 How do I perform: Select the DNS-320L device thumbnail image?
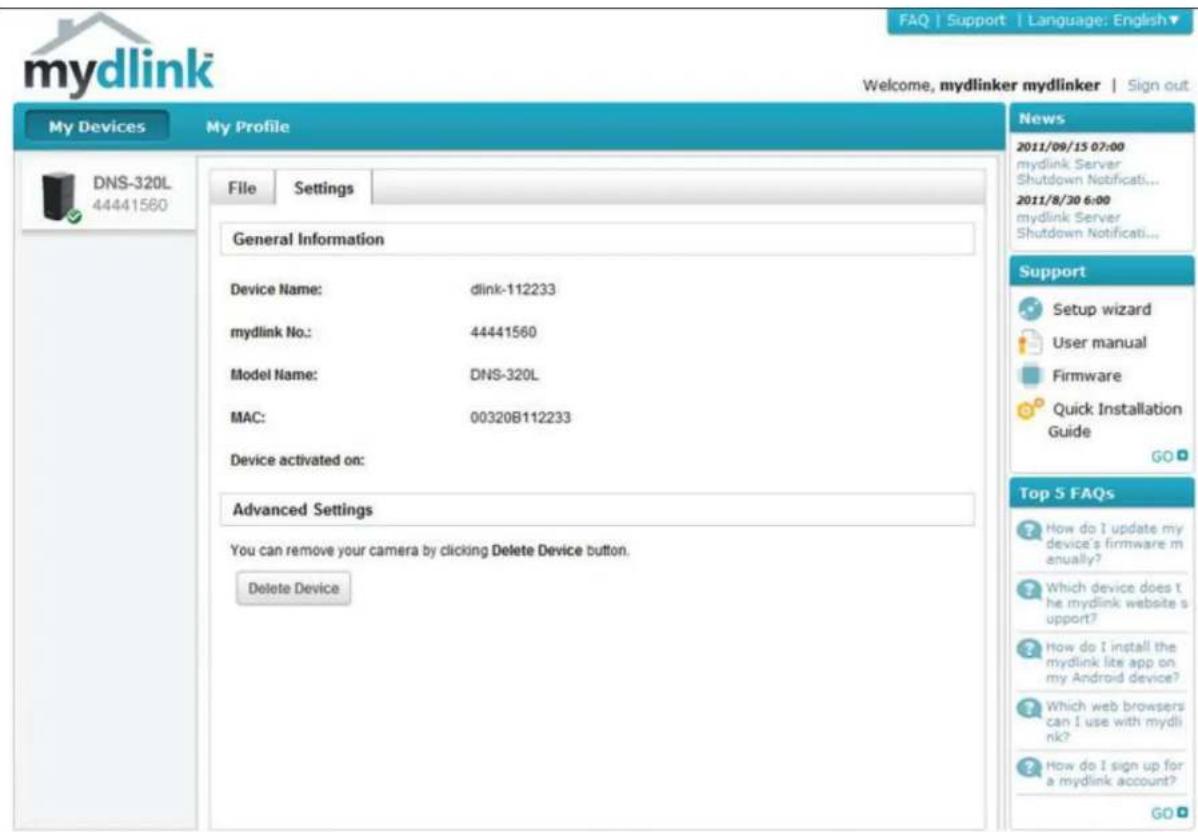coord(61,197)
